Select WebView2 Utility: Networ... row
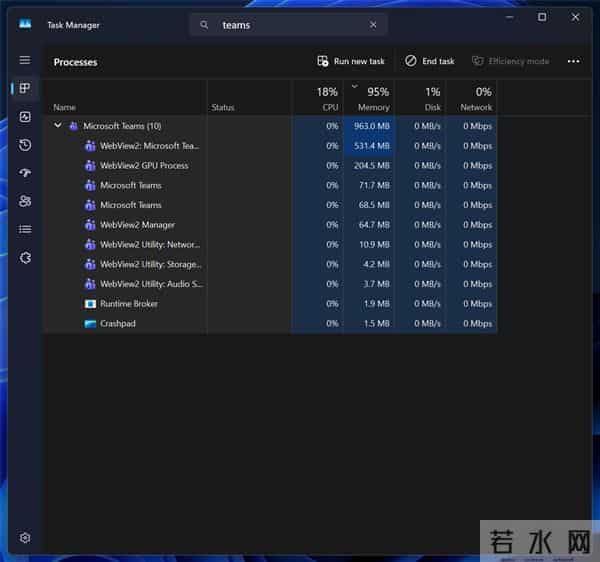The width and height of the screenshot is (600, 562). pos(272,244)
